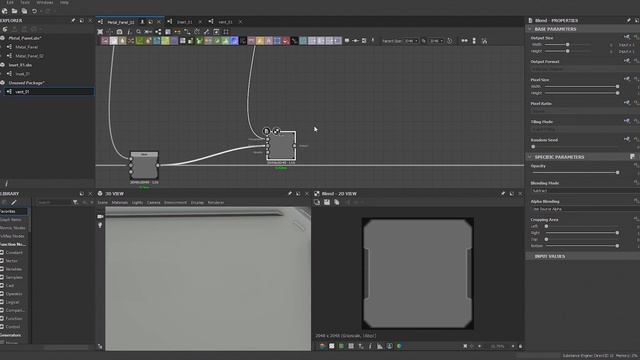Toggle Output Size inheritance icon
The width and height of the screenshot is (640, 360).
click(627, 38)
